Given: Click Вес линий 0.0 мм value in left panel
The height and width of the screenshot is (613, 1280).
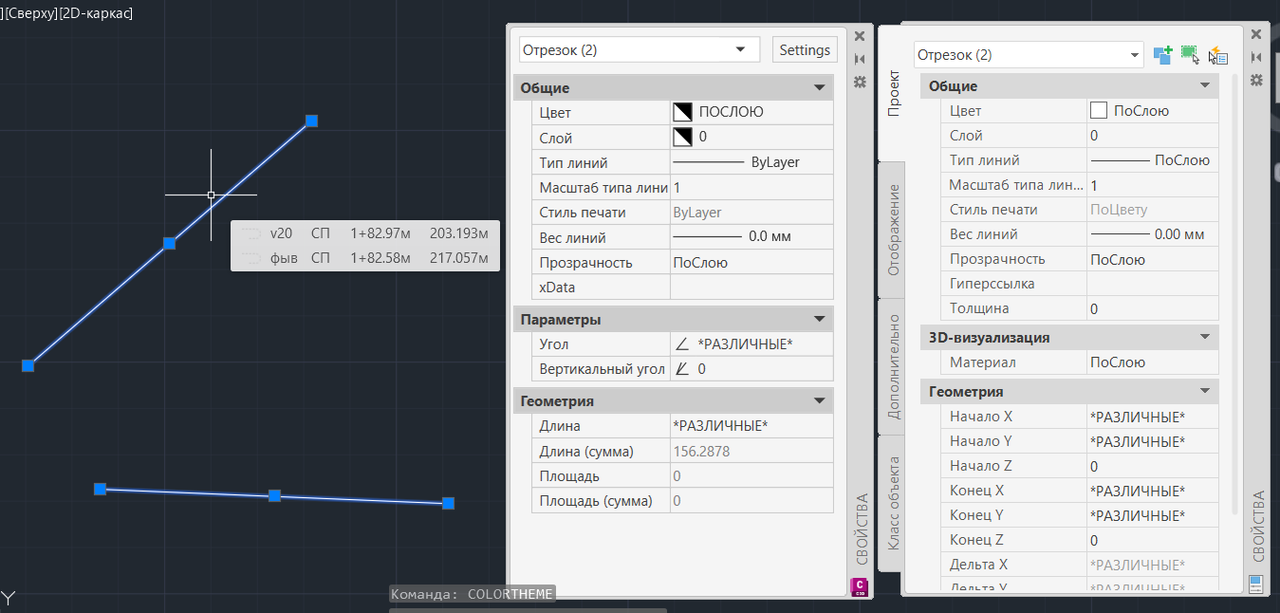Looking at the screenshot, I should click(751, 237).
